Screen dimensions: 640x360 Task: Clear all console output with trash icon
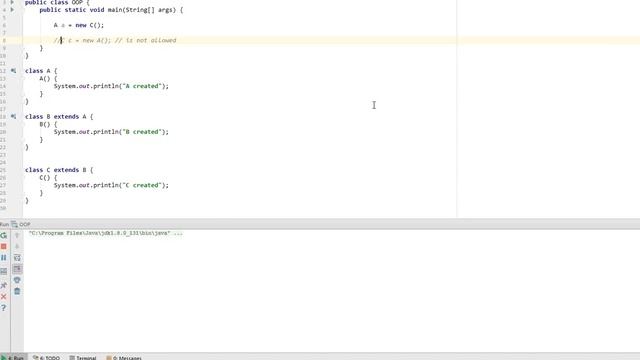point(17,291)
